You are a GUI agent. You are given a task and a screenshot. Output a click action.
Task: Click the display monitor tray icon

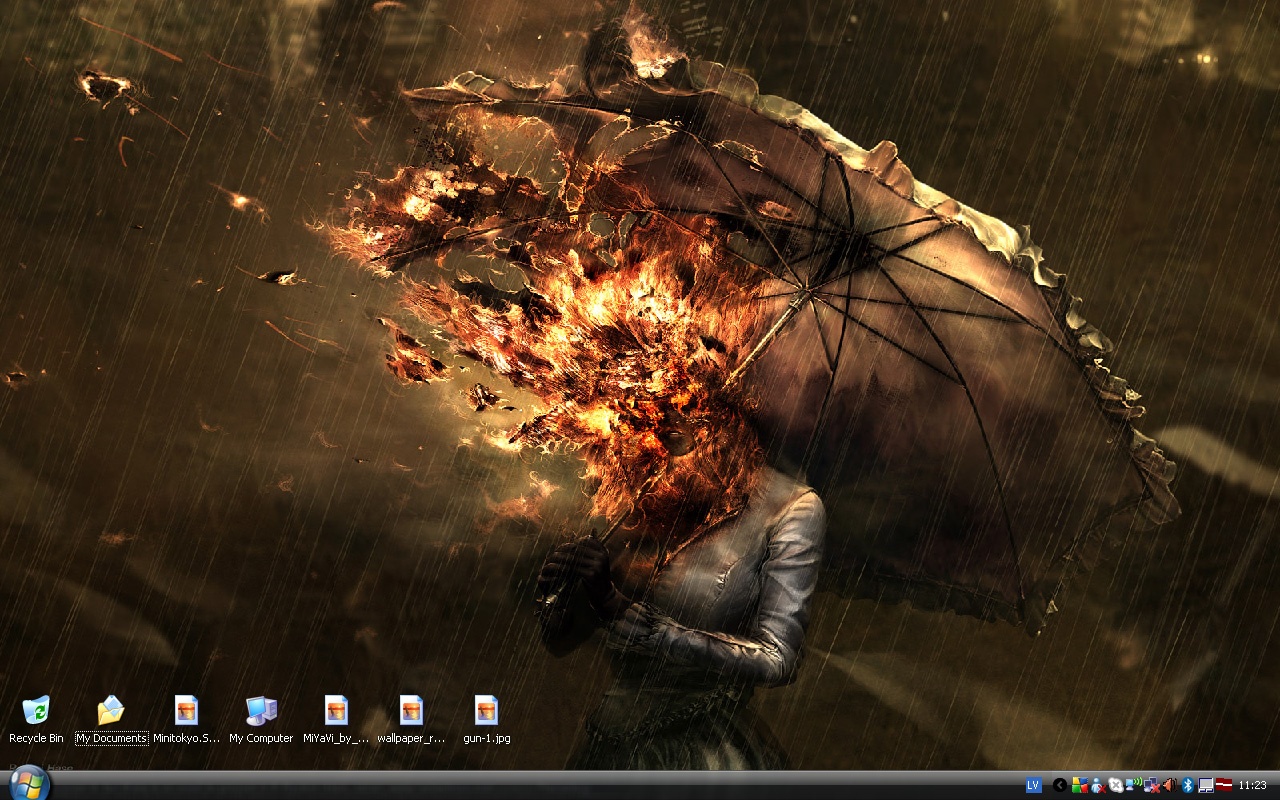(x=1206, y=785)
